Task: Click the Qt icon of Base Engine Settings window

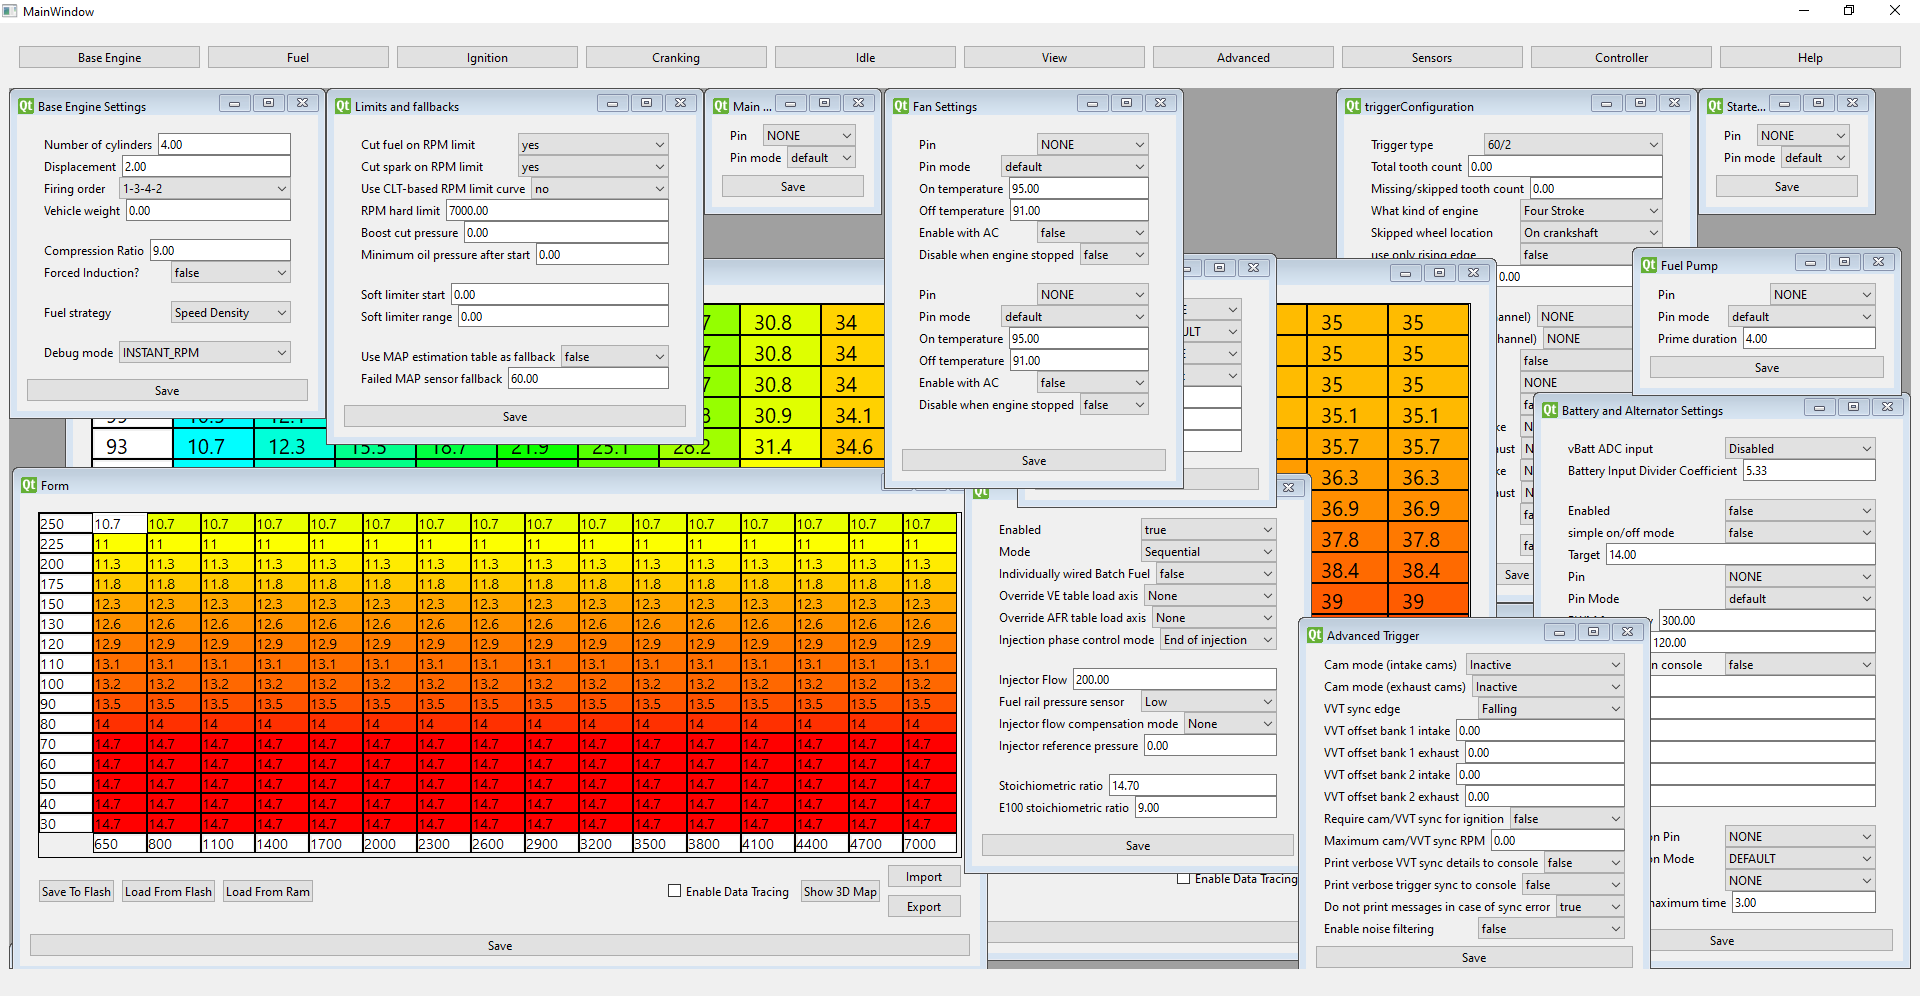Action: (x=26, y=106)
